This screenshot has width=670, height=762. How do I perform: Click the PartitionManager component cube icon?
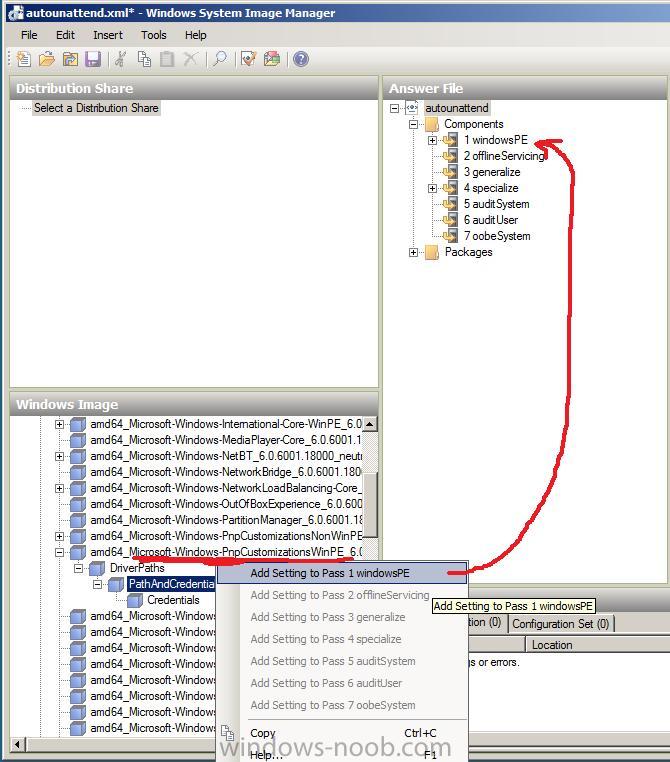click(78, 520)
